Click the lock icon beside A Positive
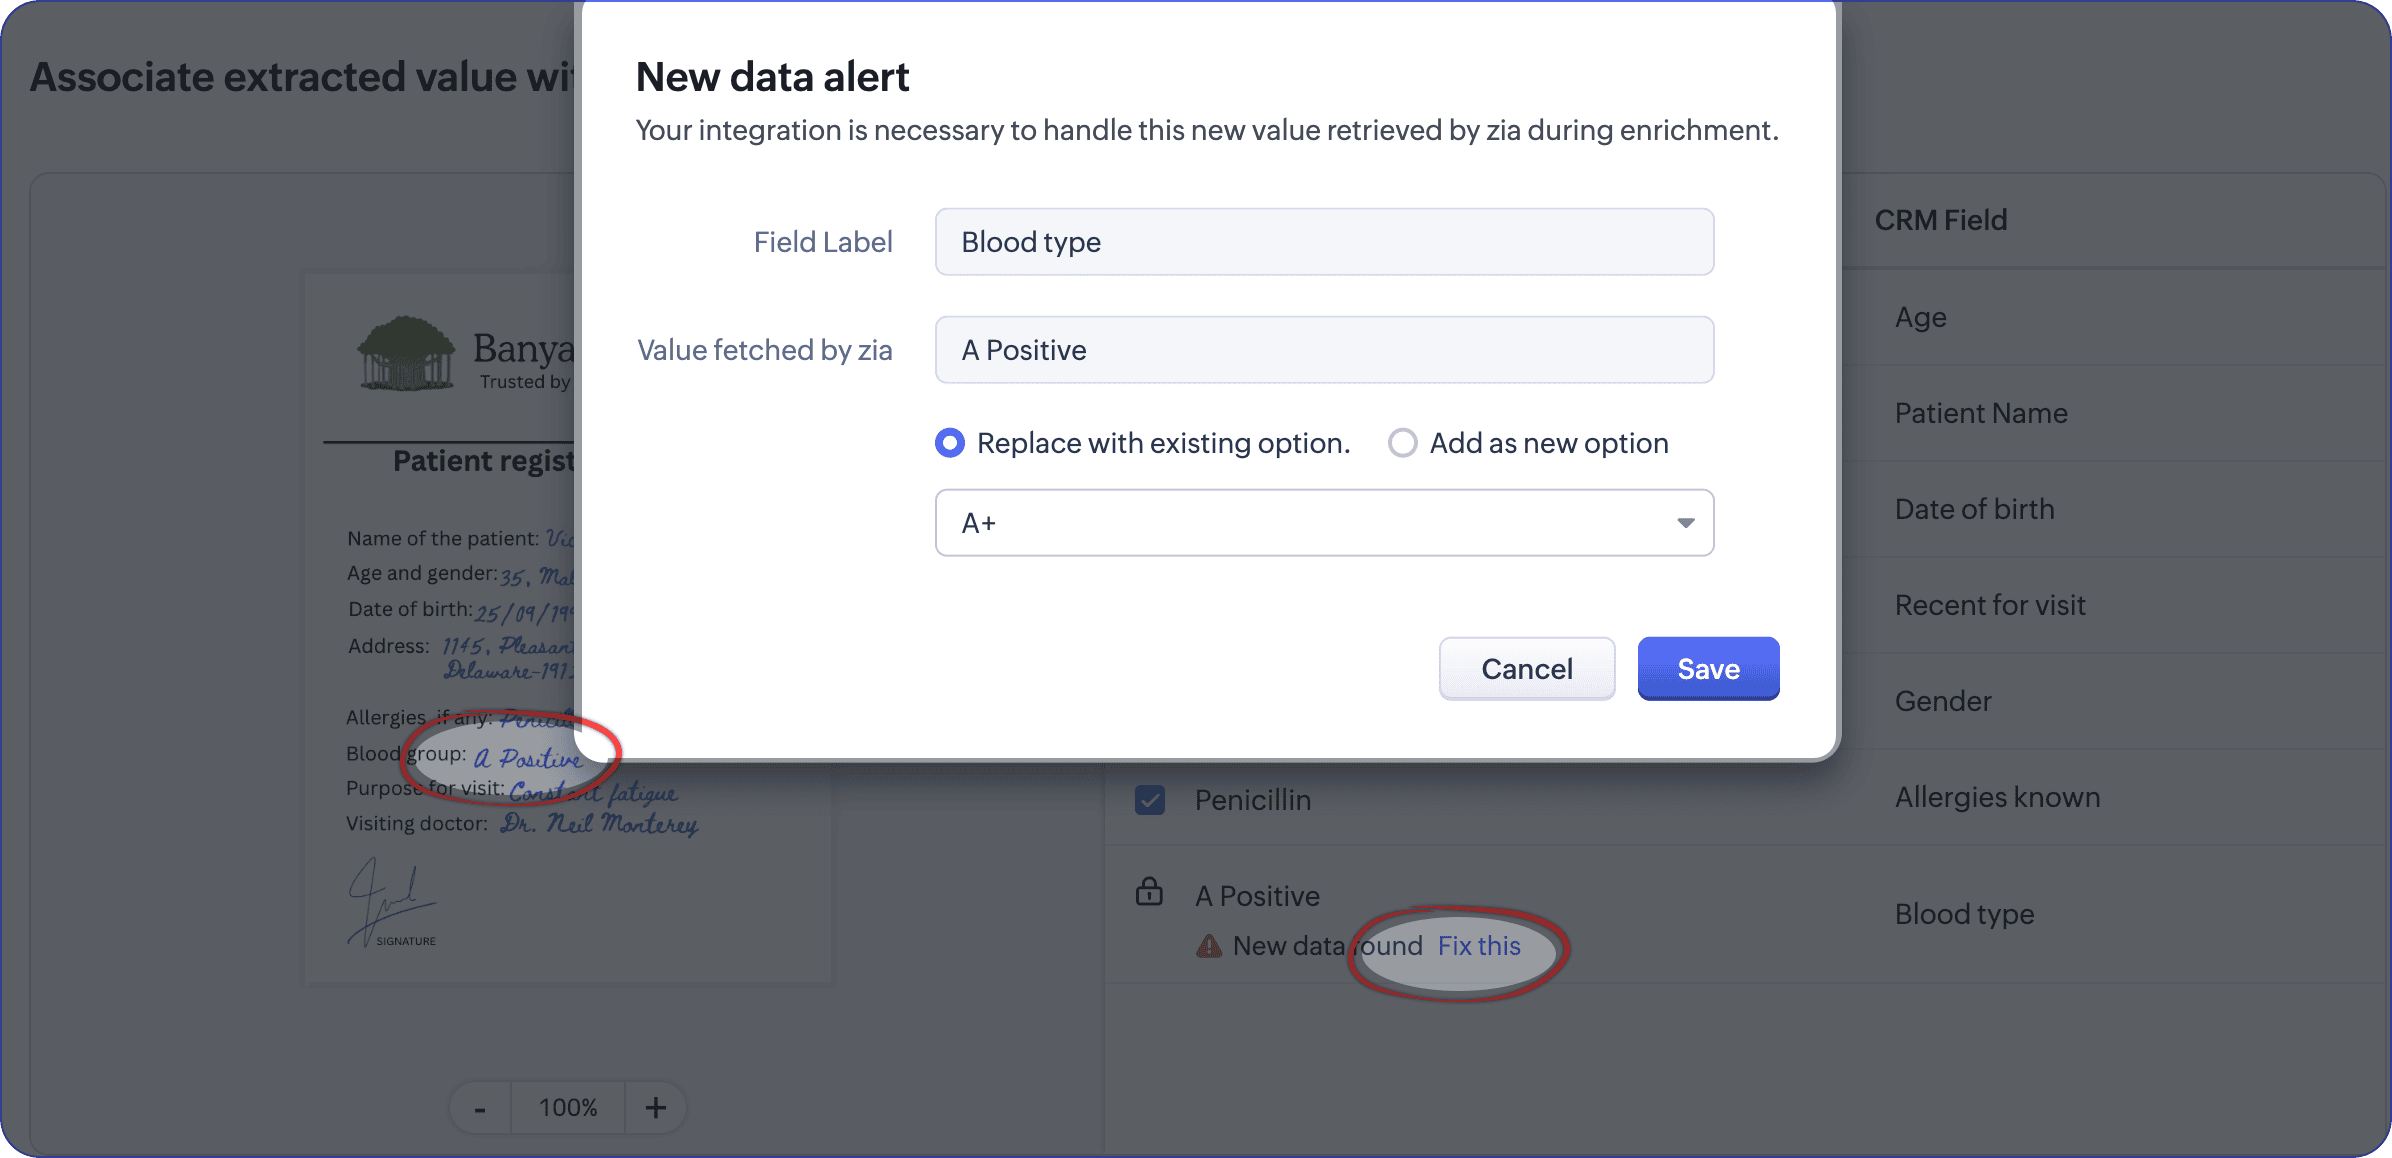 [1149, 891]
